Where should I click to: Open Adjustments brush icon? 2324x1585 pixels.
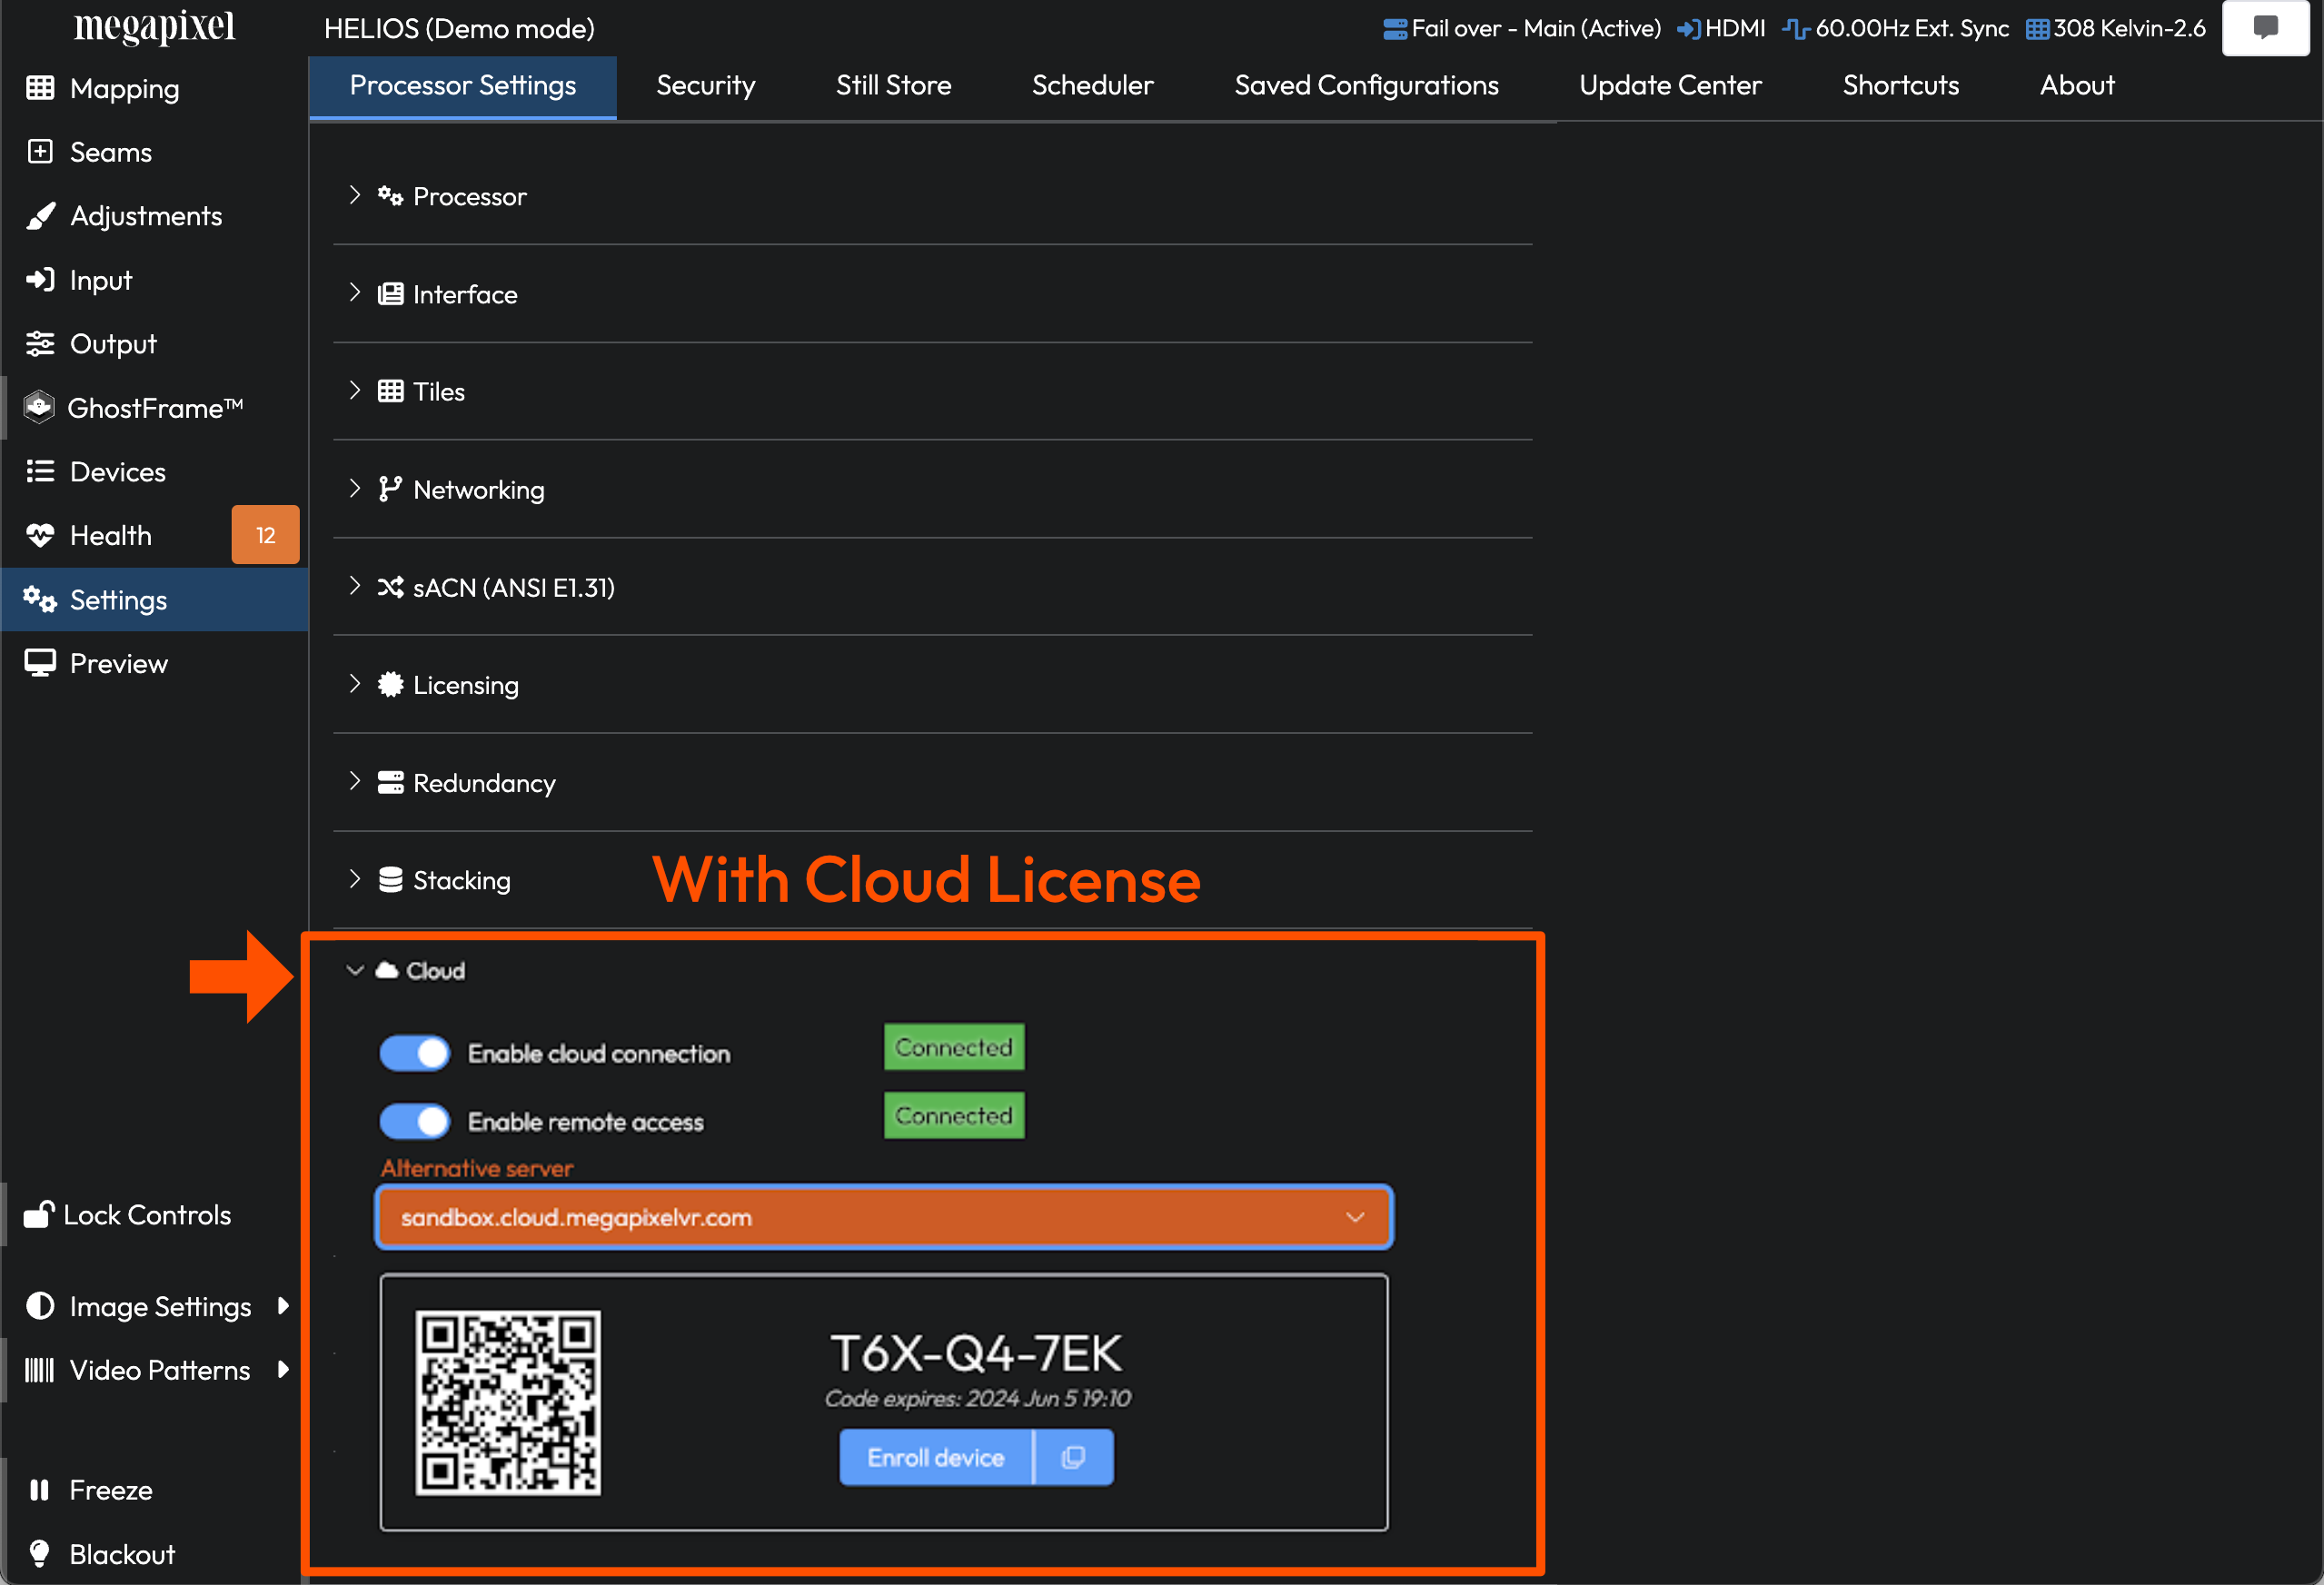point(40,216)
